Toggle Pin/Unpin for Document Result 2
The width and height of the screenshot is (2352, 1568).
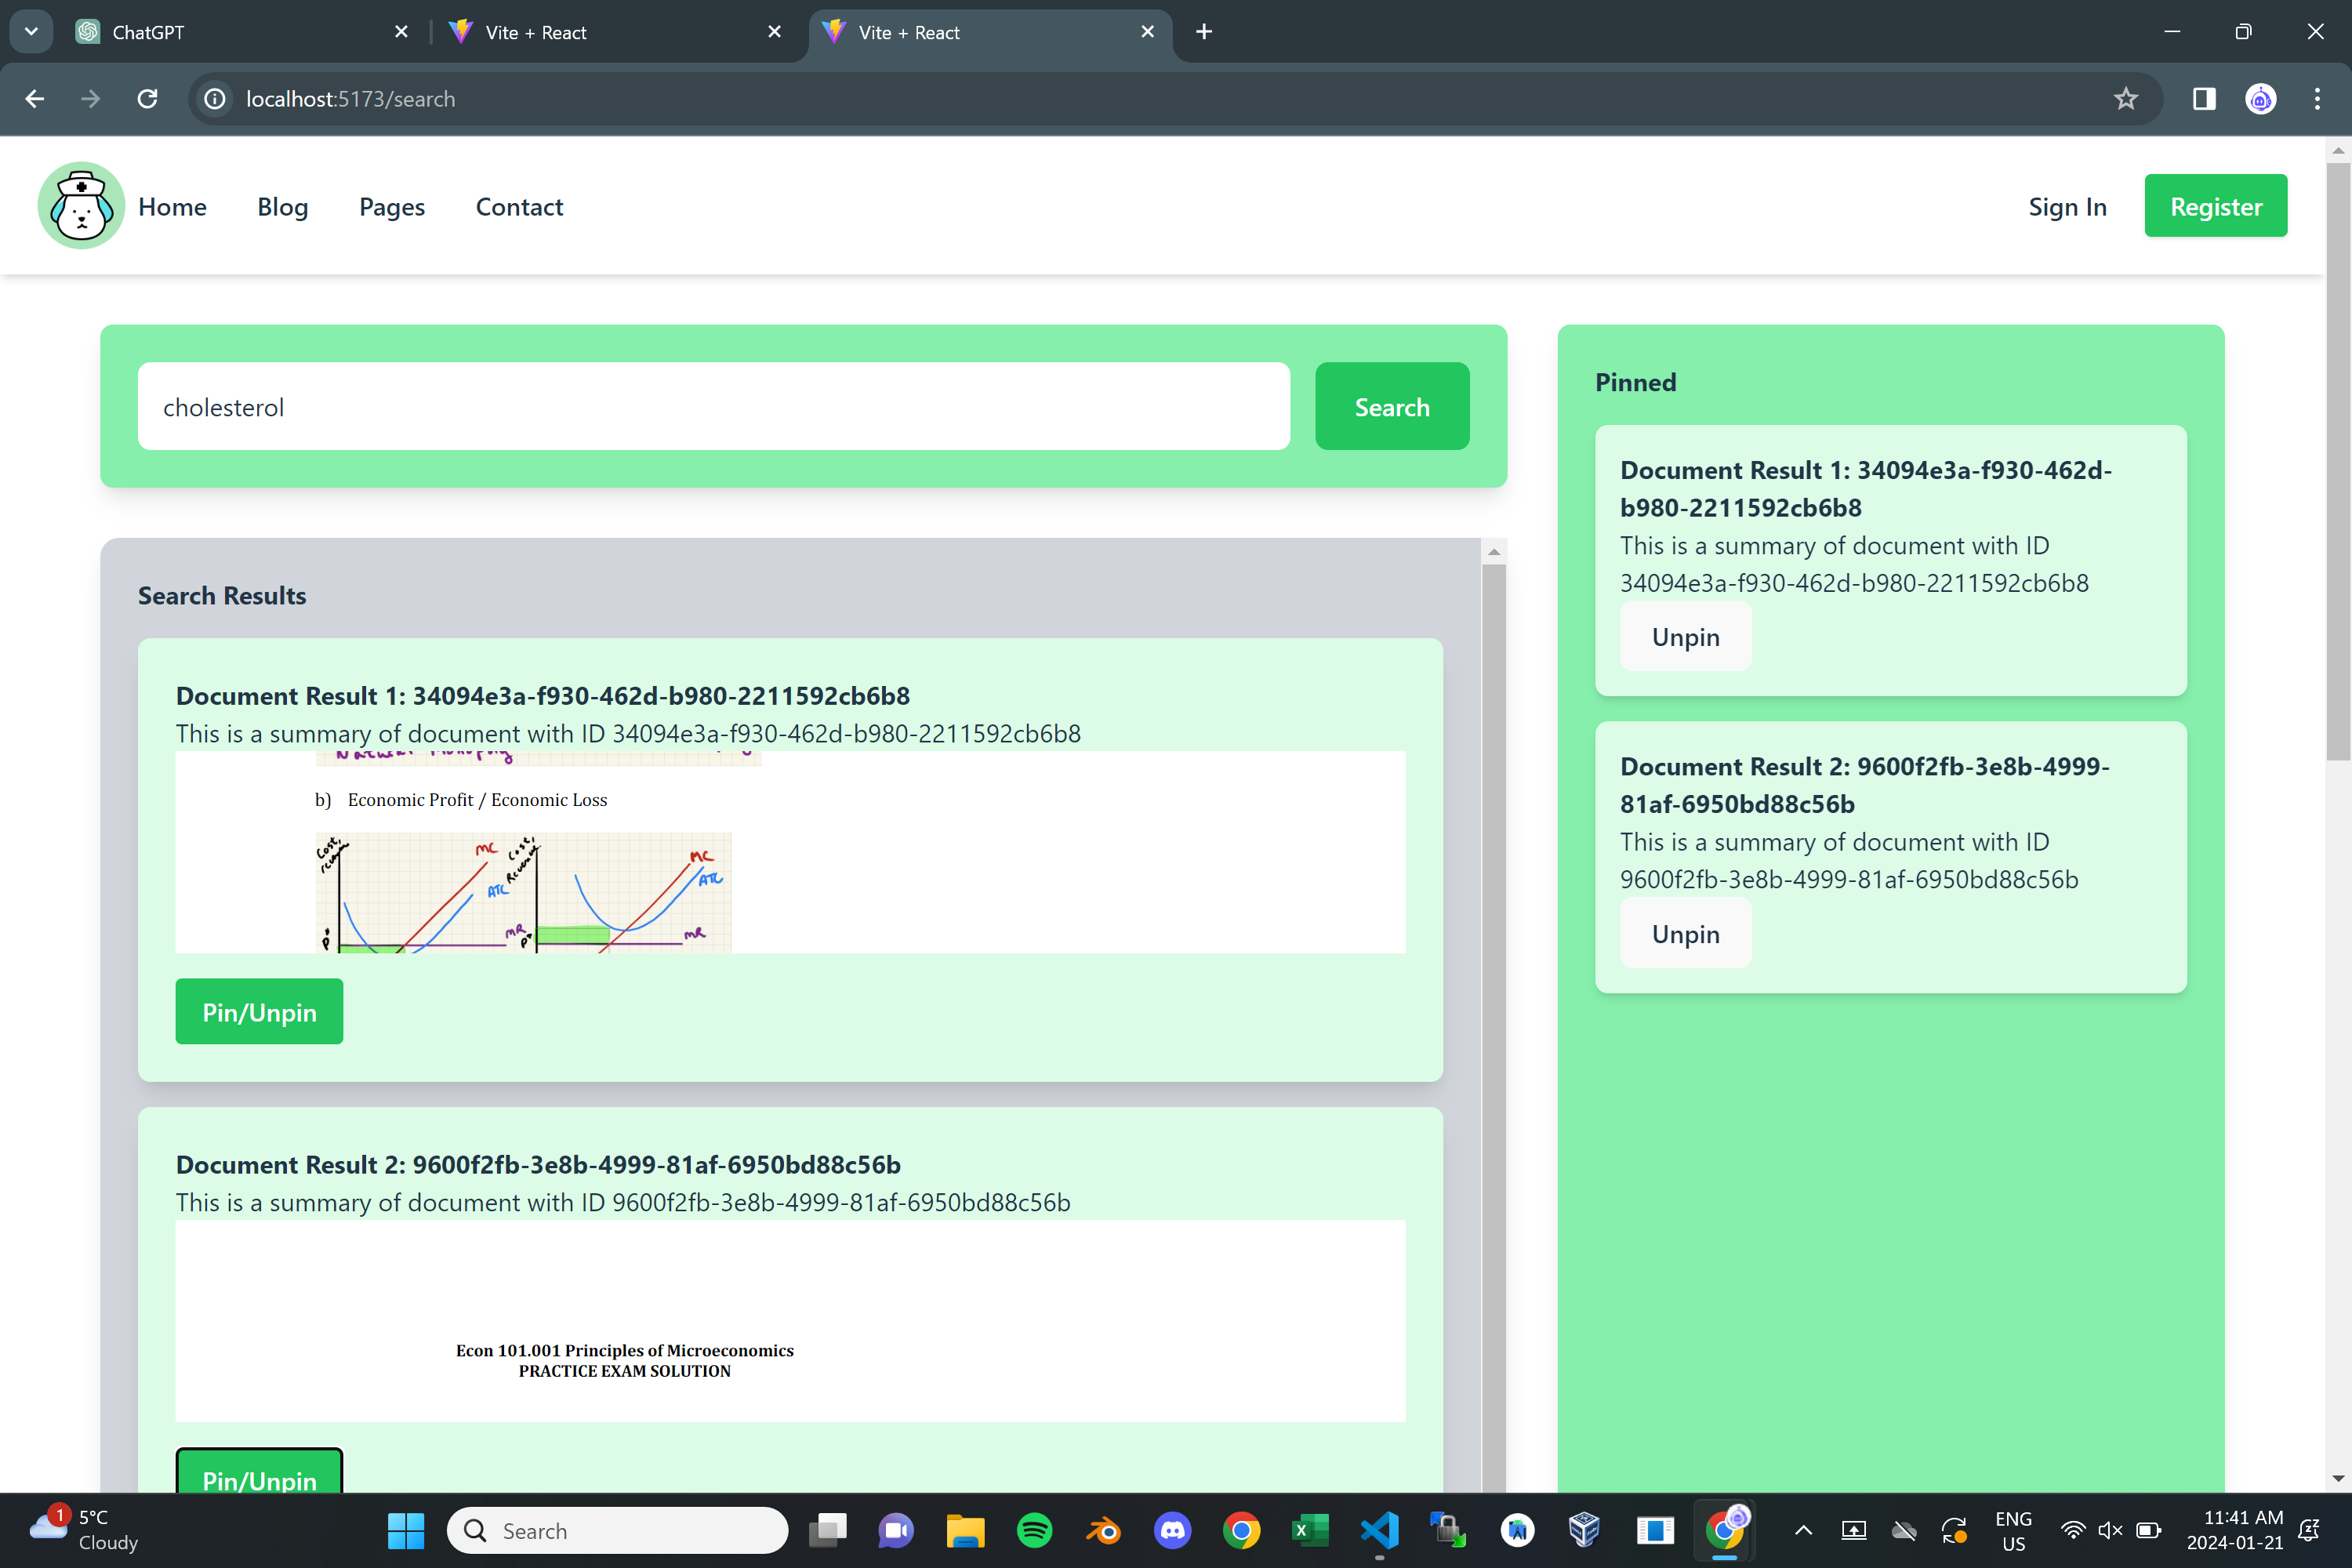pyautogui.click(x=259, y=1475)
